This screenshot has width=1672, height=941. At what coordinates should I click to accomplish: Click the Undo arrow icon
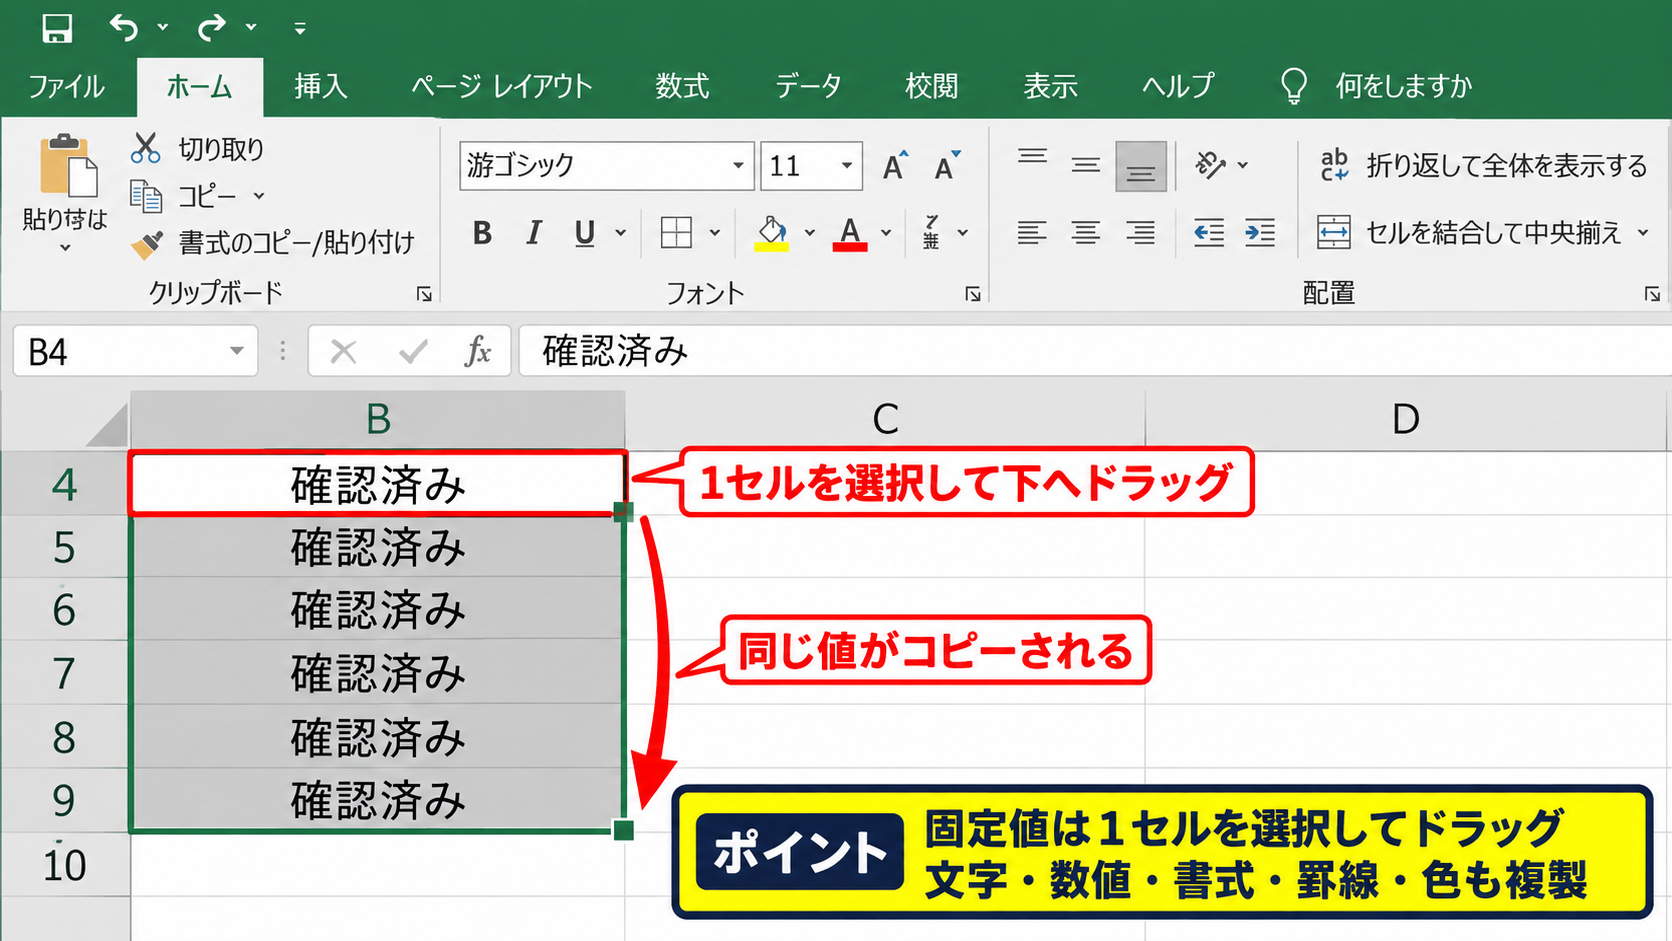tap(124, 28)
